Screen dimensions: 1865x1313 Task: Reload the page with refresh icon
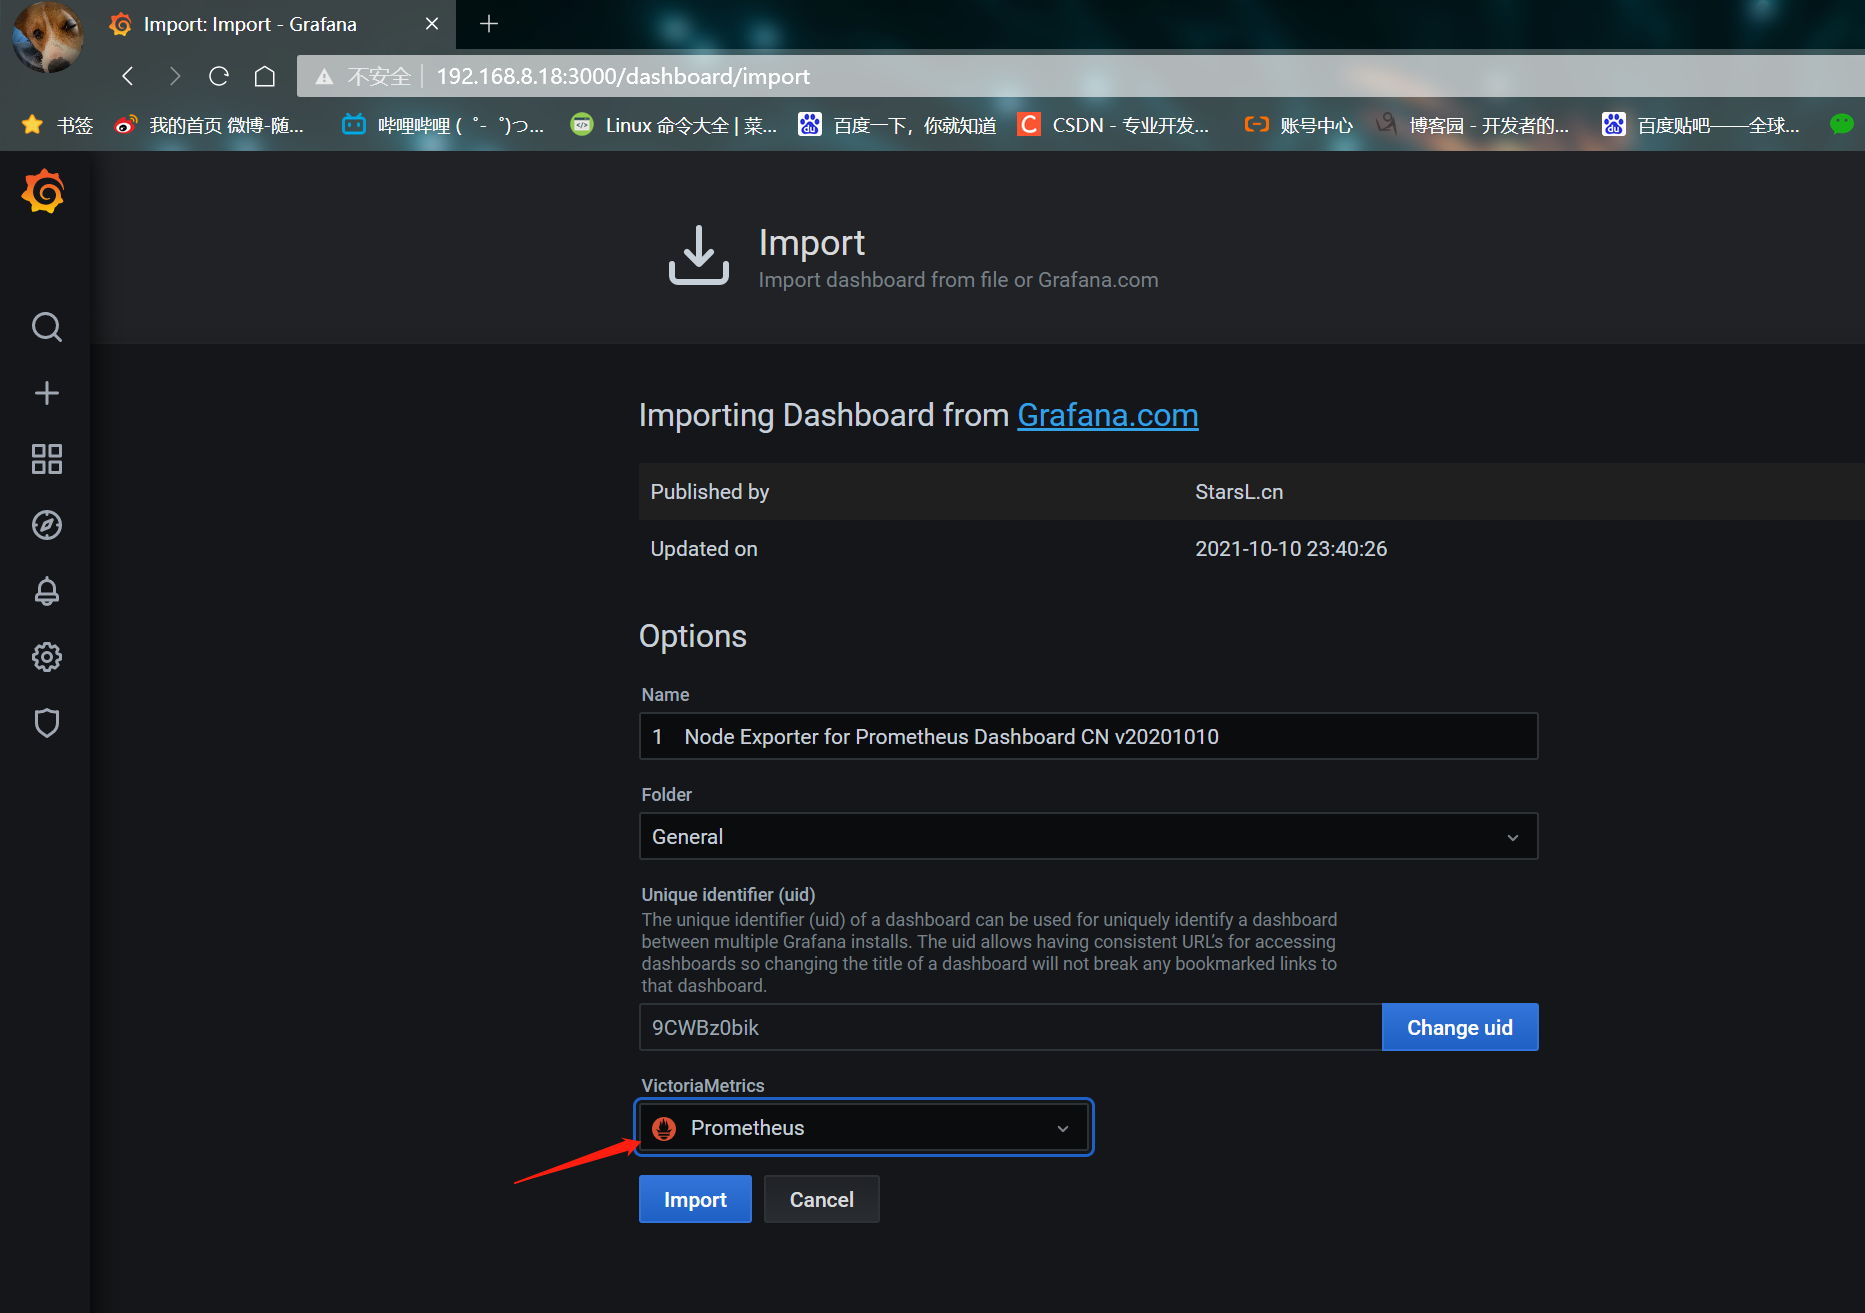coord(219,76)
